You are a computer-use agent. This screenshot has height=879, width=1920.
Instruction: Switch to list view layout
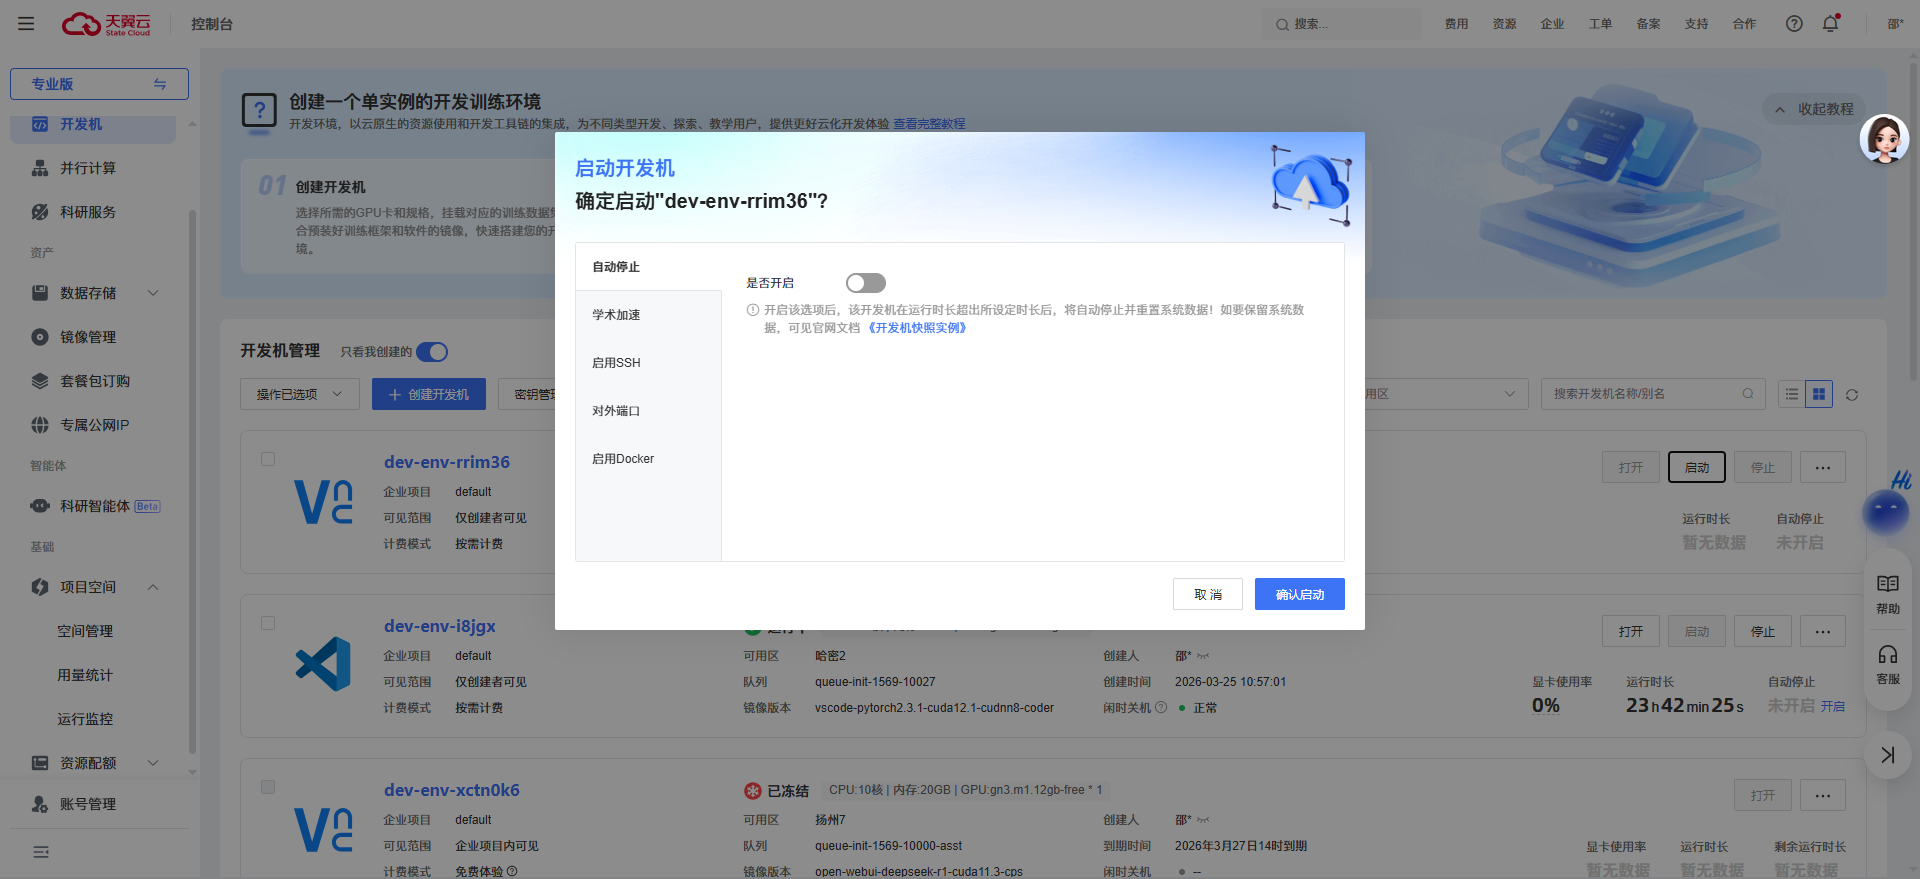1792,394
